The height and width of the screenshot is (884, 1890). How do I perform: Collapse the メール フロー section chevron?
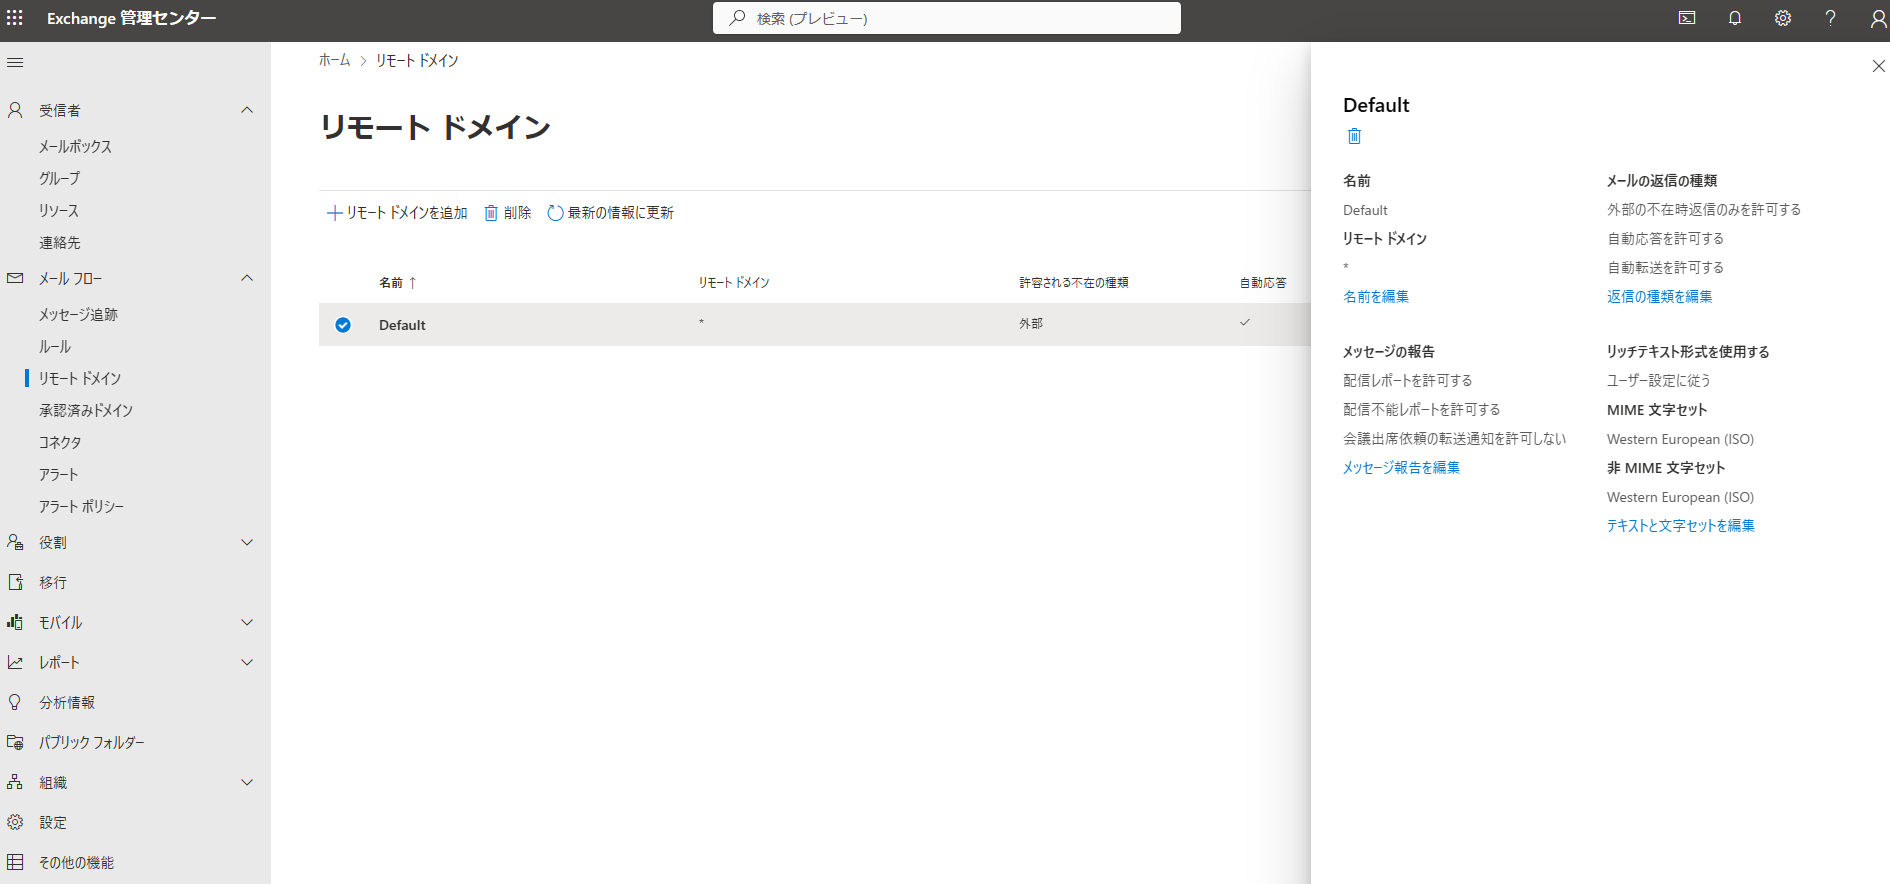click(x=247, y=278)
